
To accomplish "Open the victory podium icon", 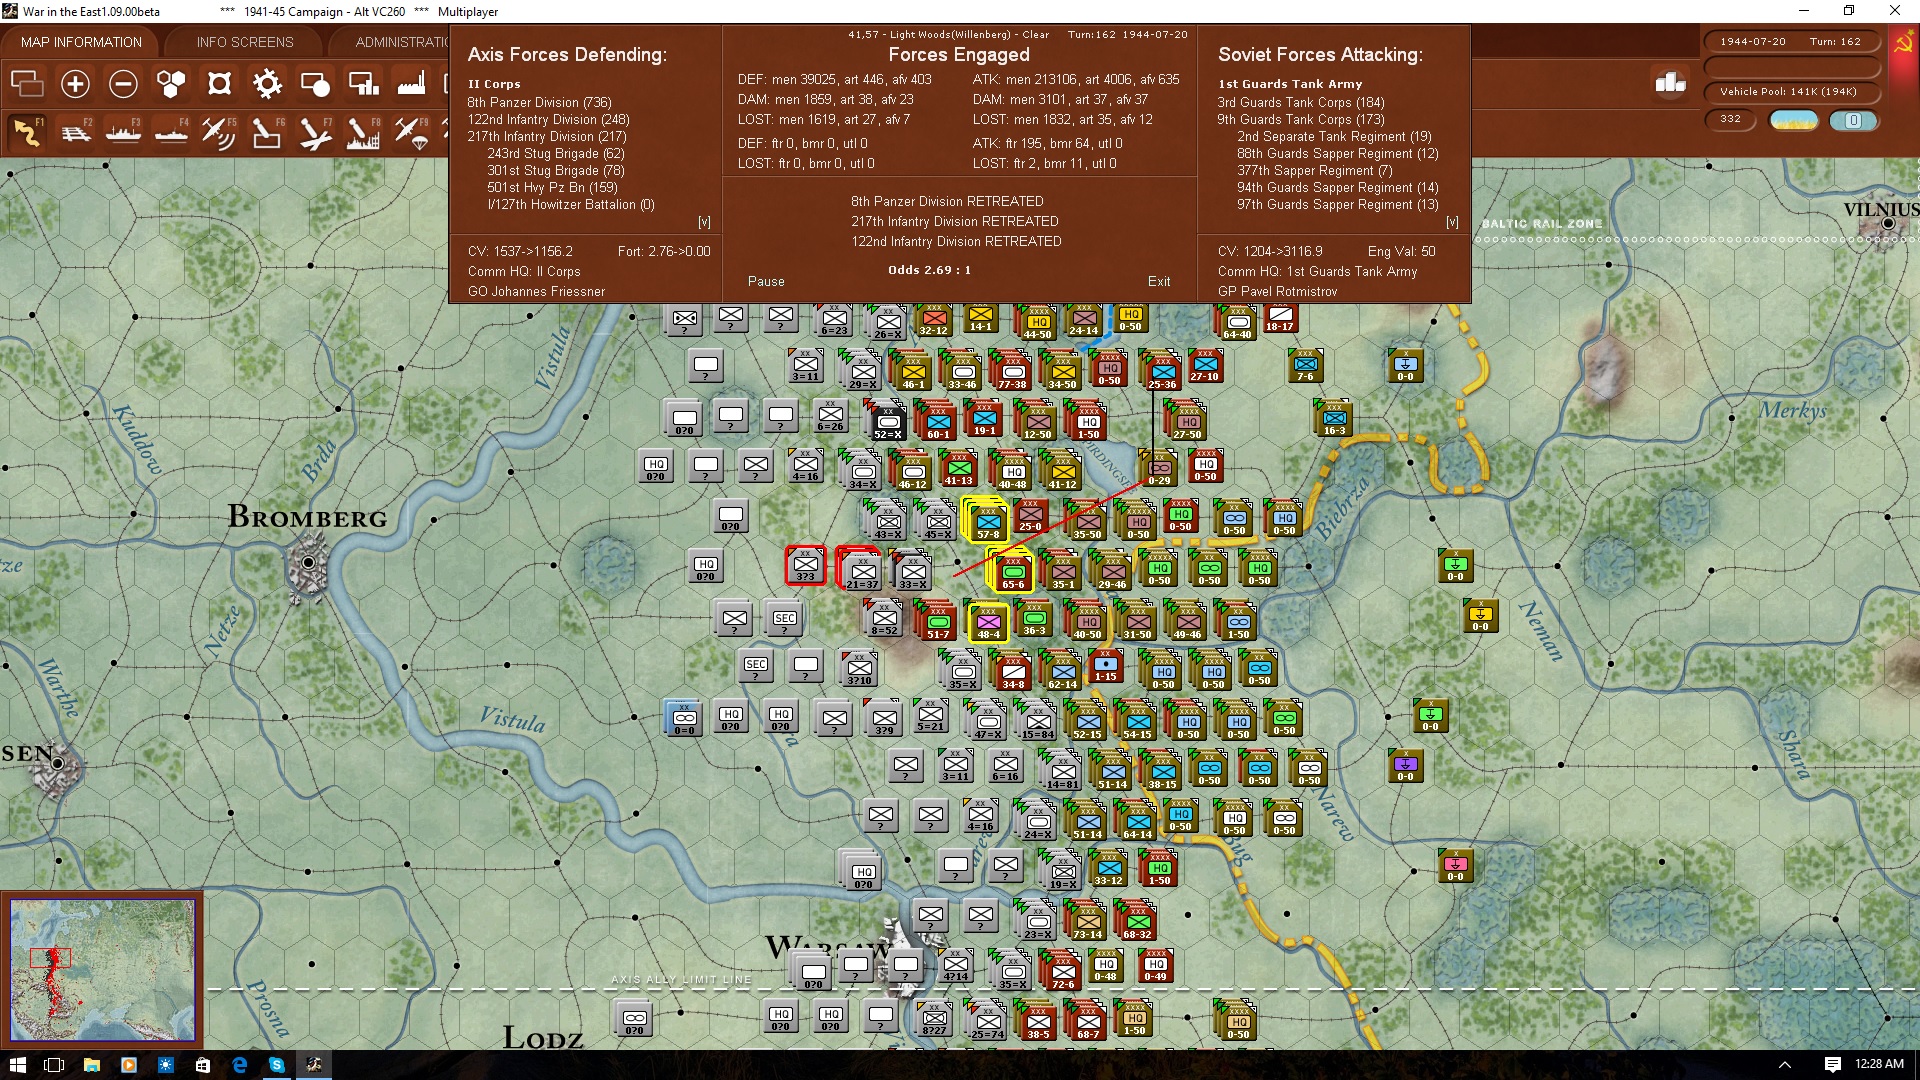I will 1670,83.
